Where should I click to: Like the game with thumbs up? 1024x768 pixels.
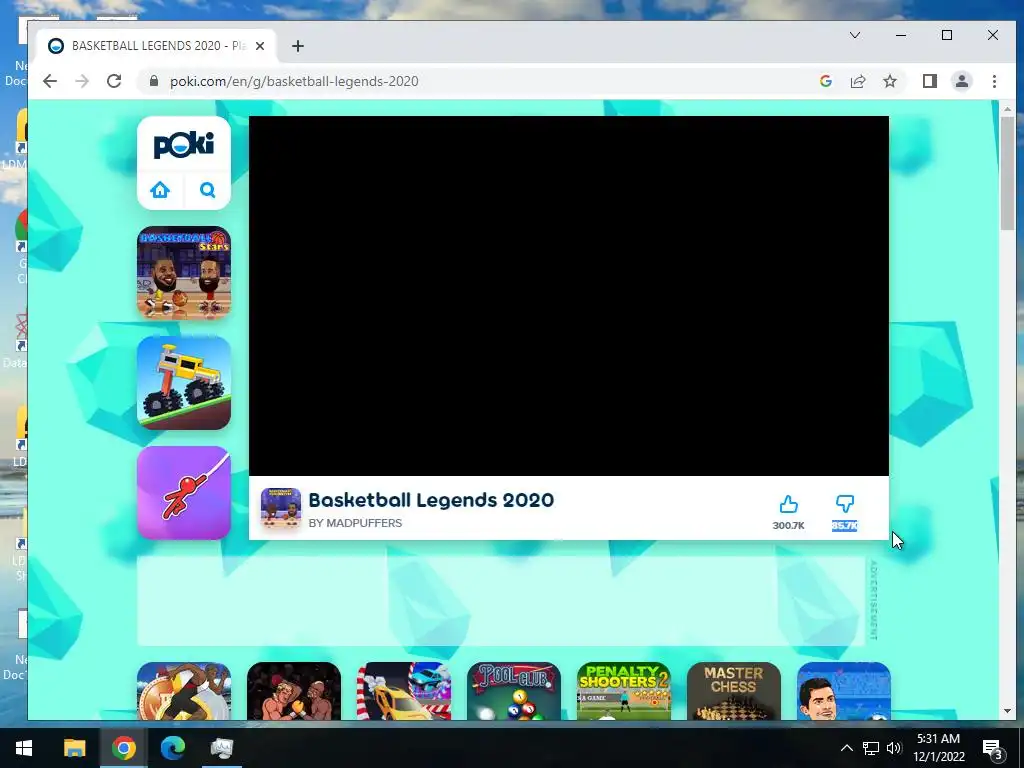click(788, 504)
